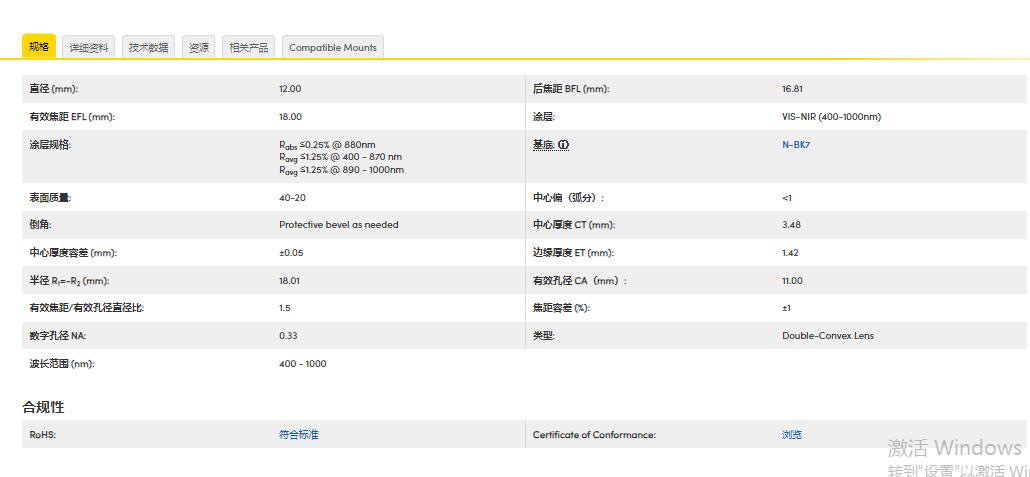Click the Protective bevel as needed text
Screen dimensions: 1030x477
338,225
